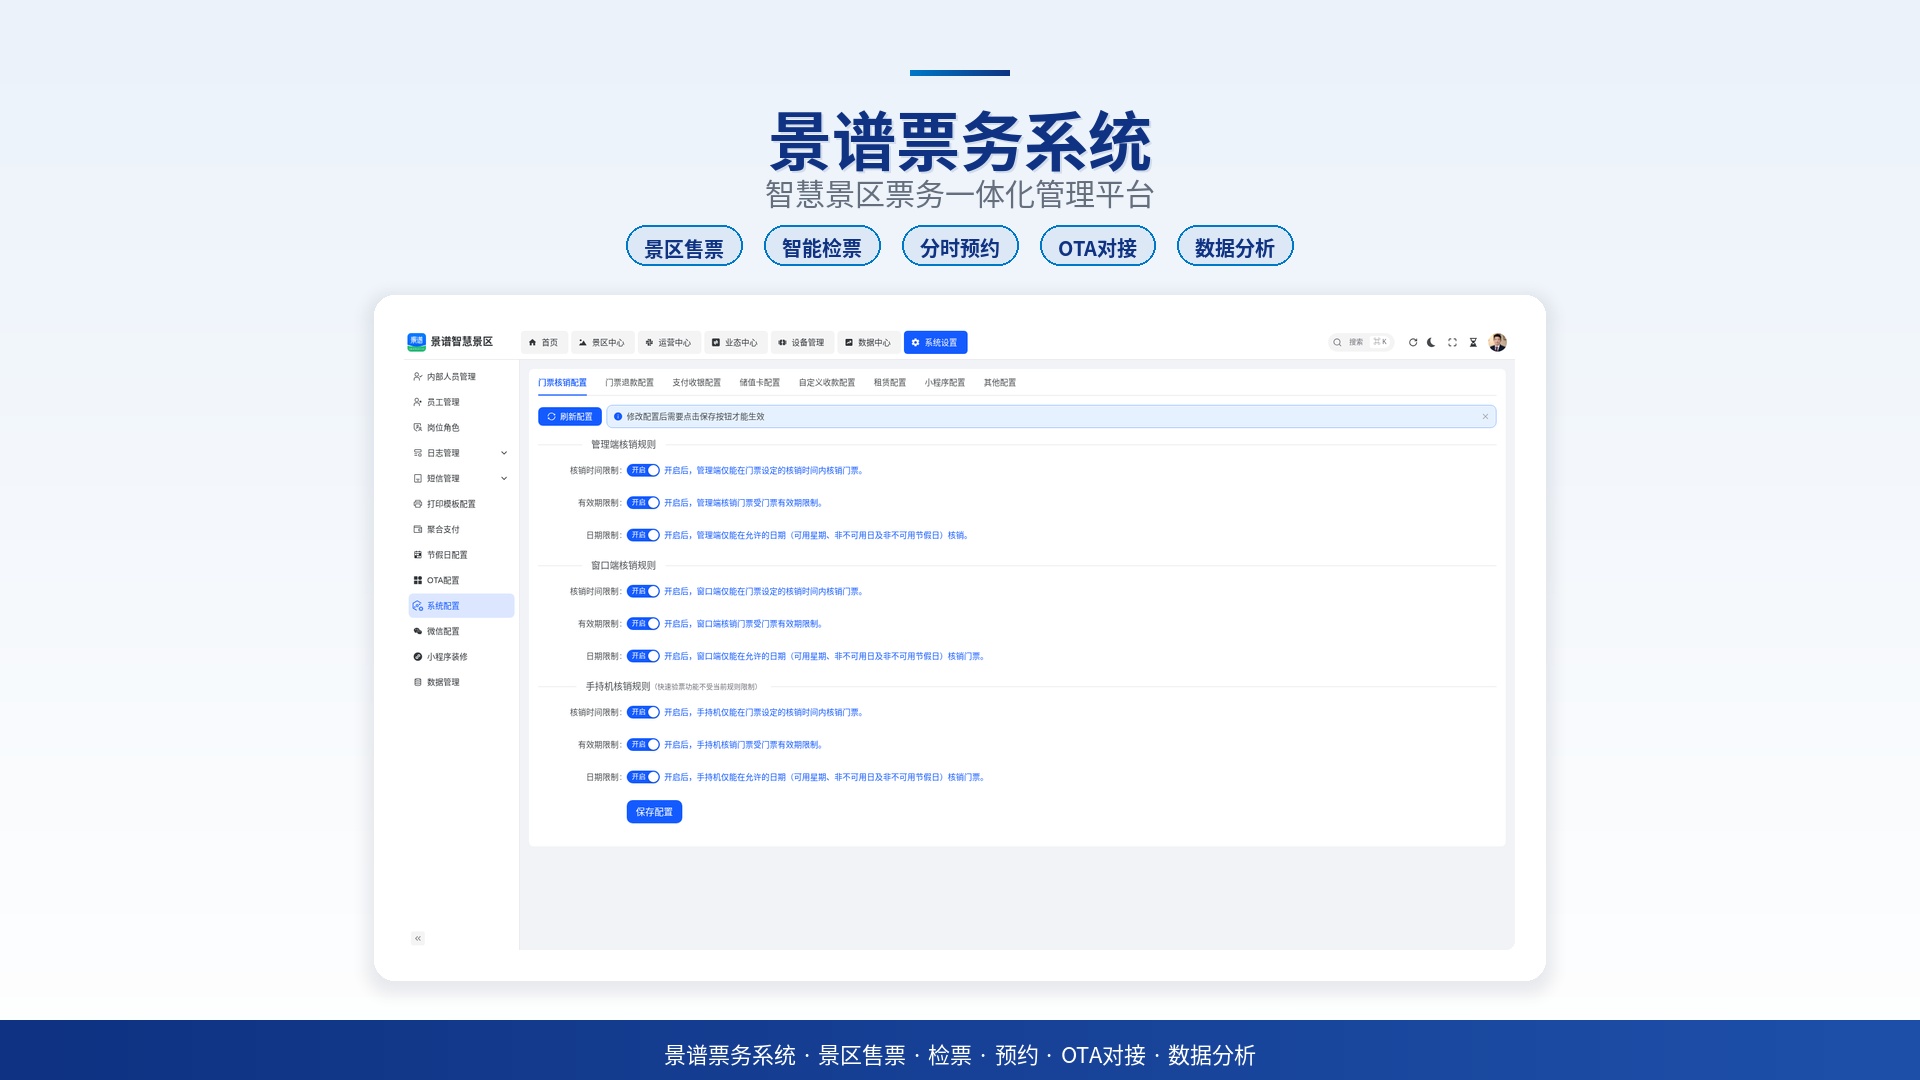Switch to the 储值卡配置 sub-tab
Viewport: 1920px width, 1080px height.
point(760,383)
